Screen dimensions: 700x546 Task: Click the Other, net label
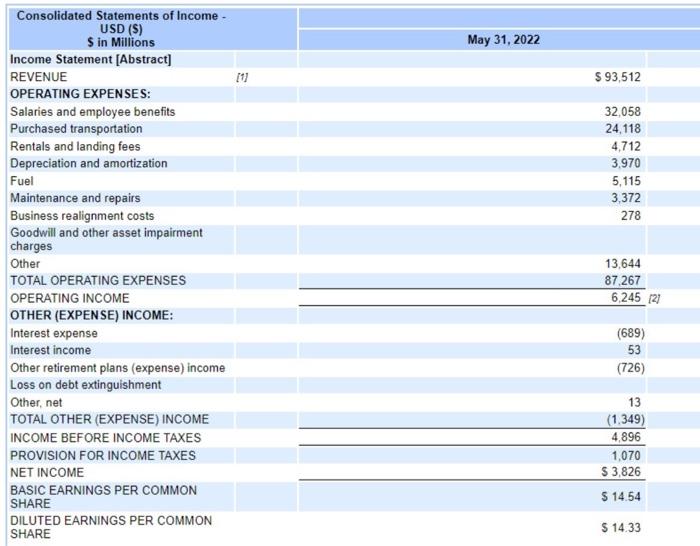pos(36,403)
